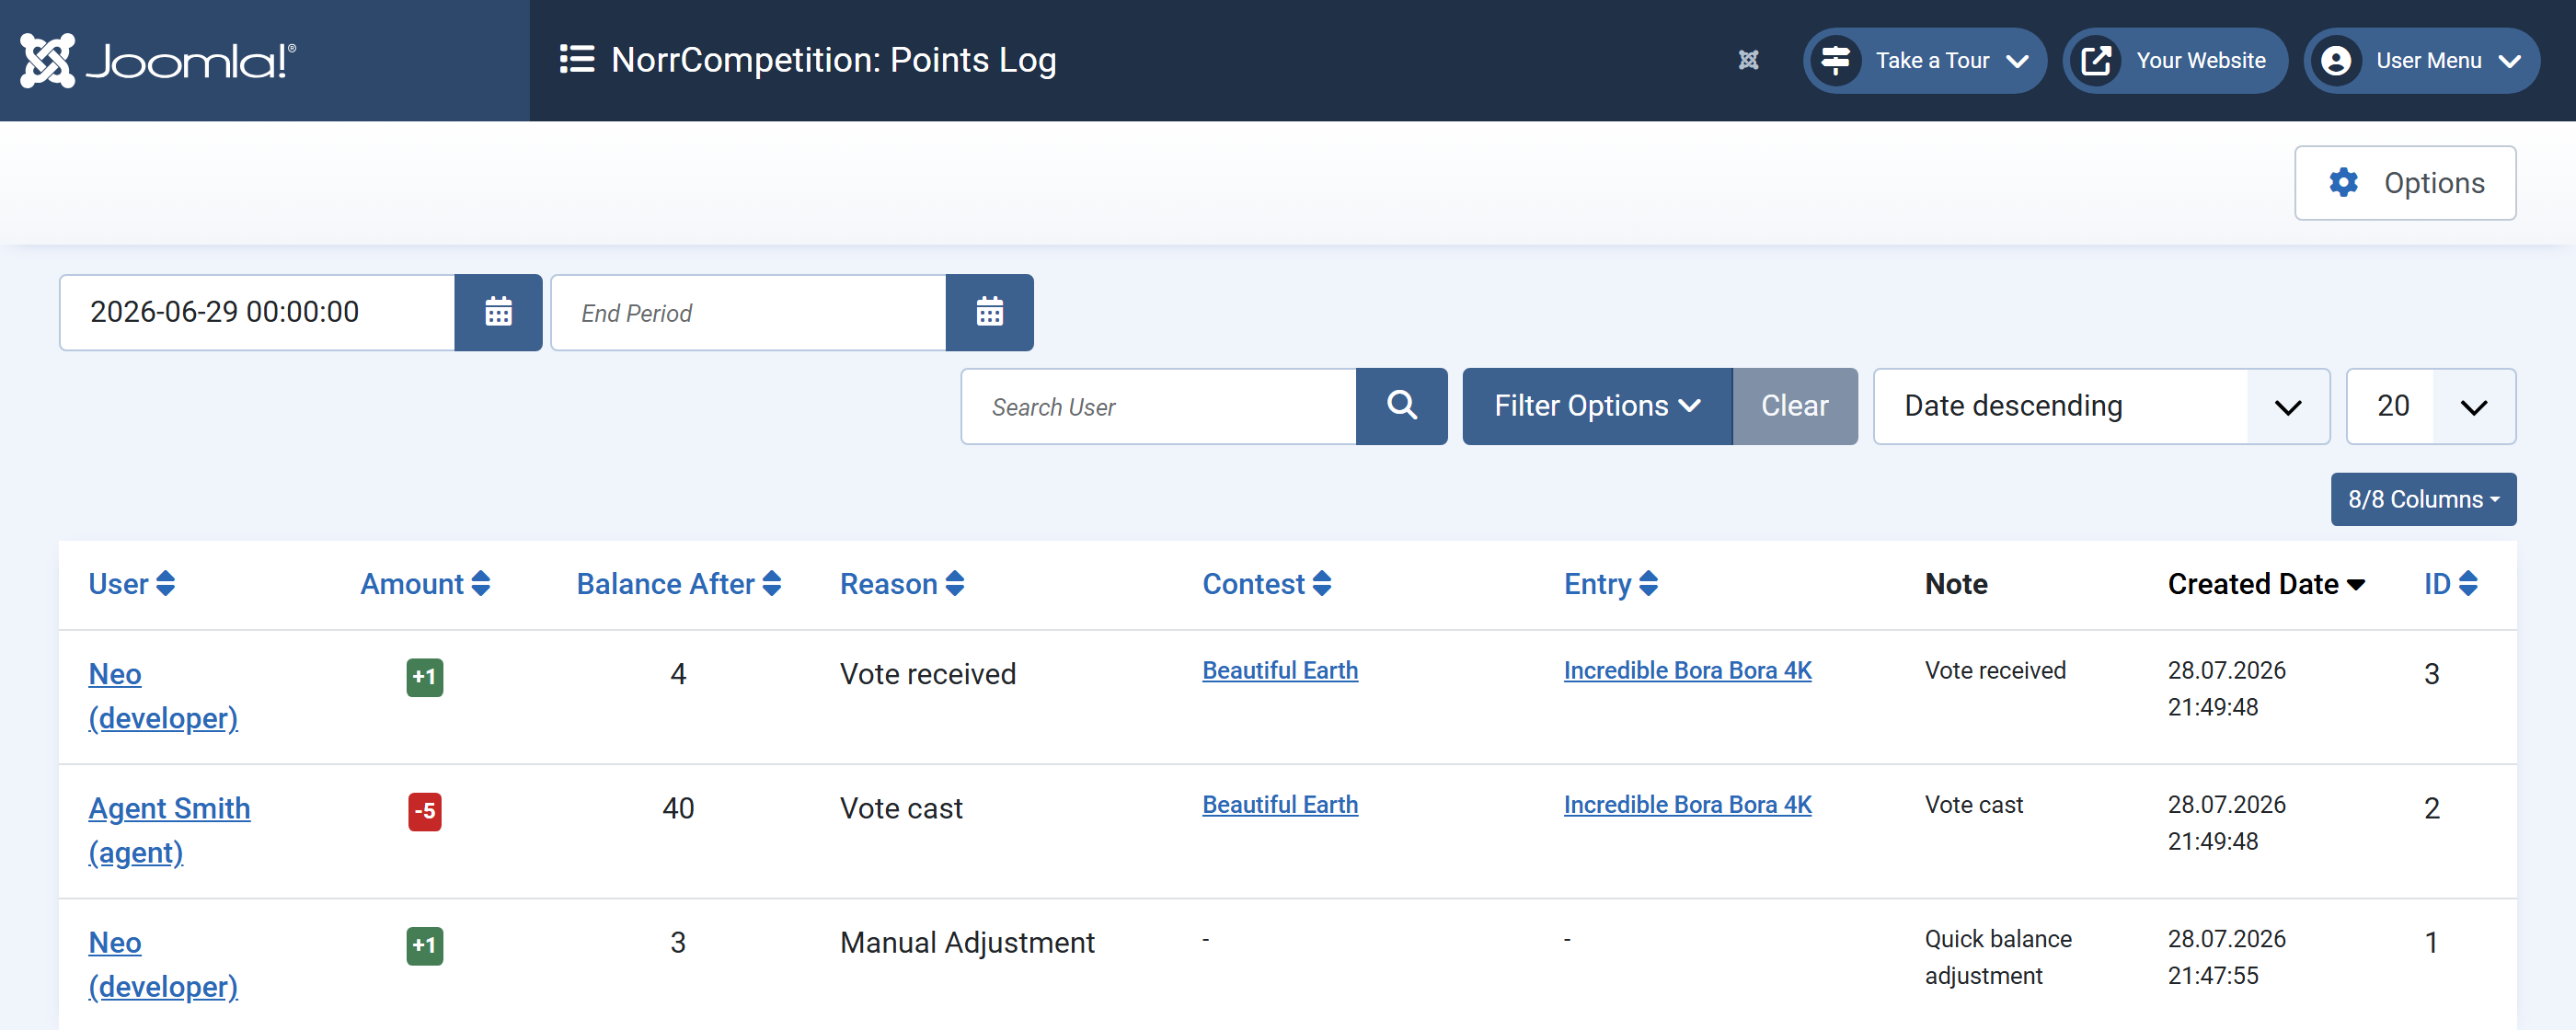Click balance value 40
This screenshot has width=2576, height=1030.
click(x=678, y=808)
